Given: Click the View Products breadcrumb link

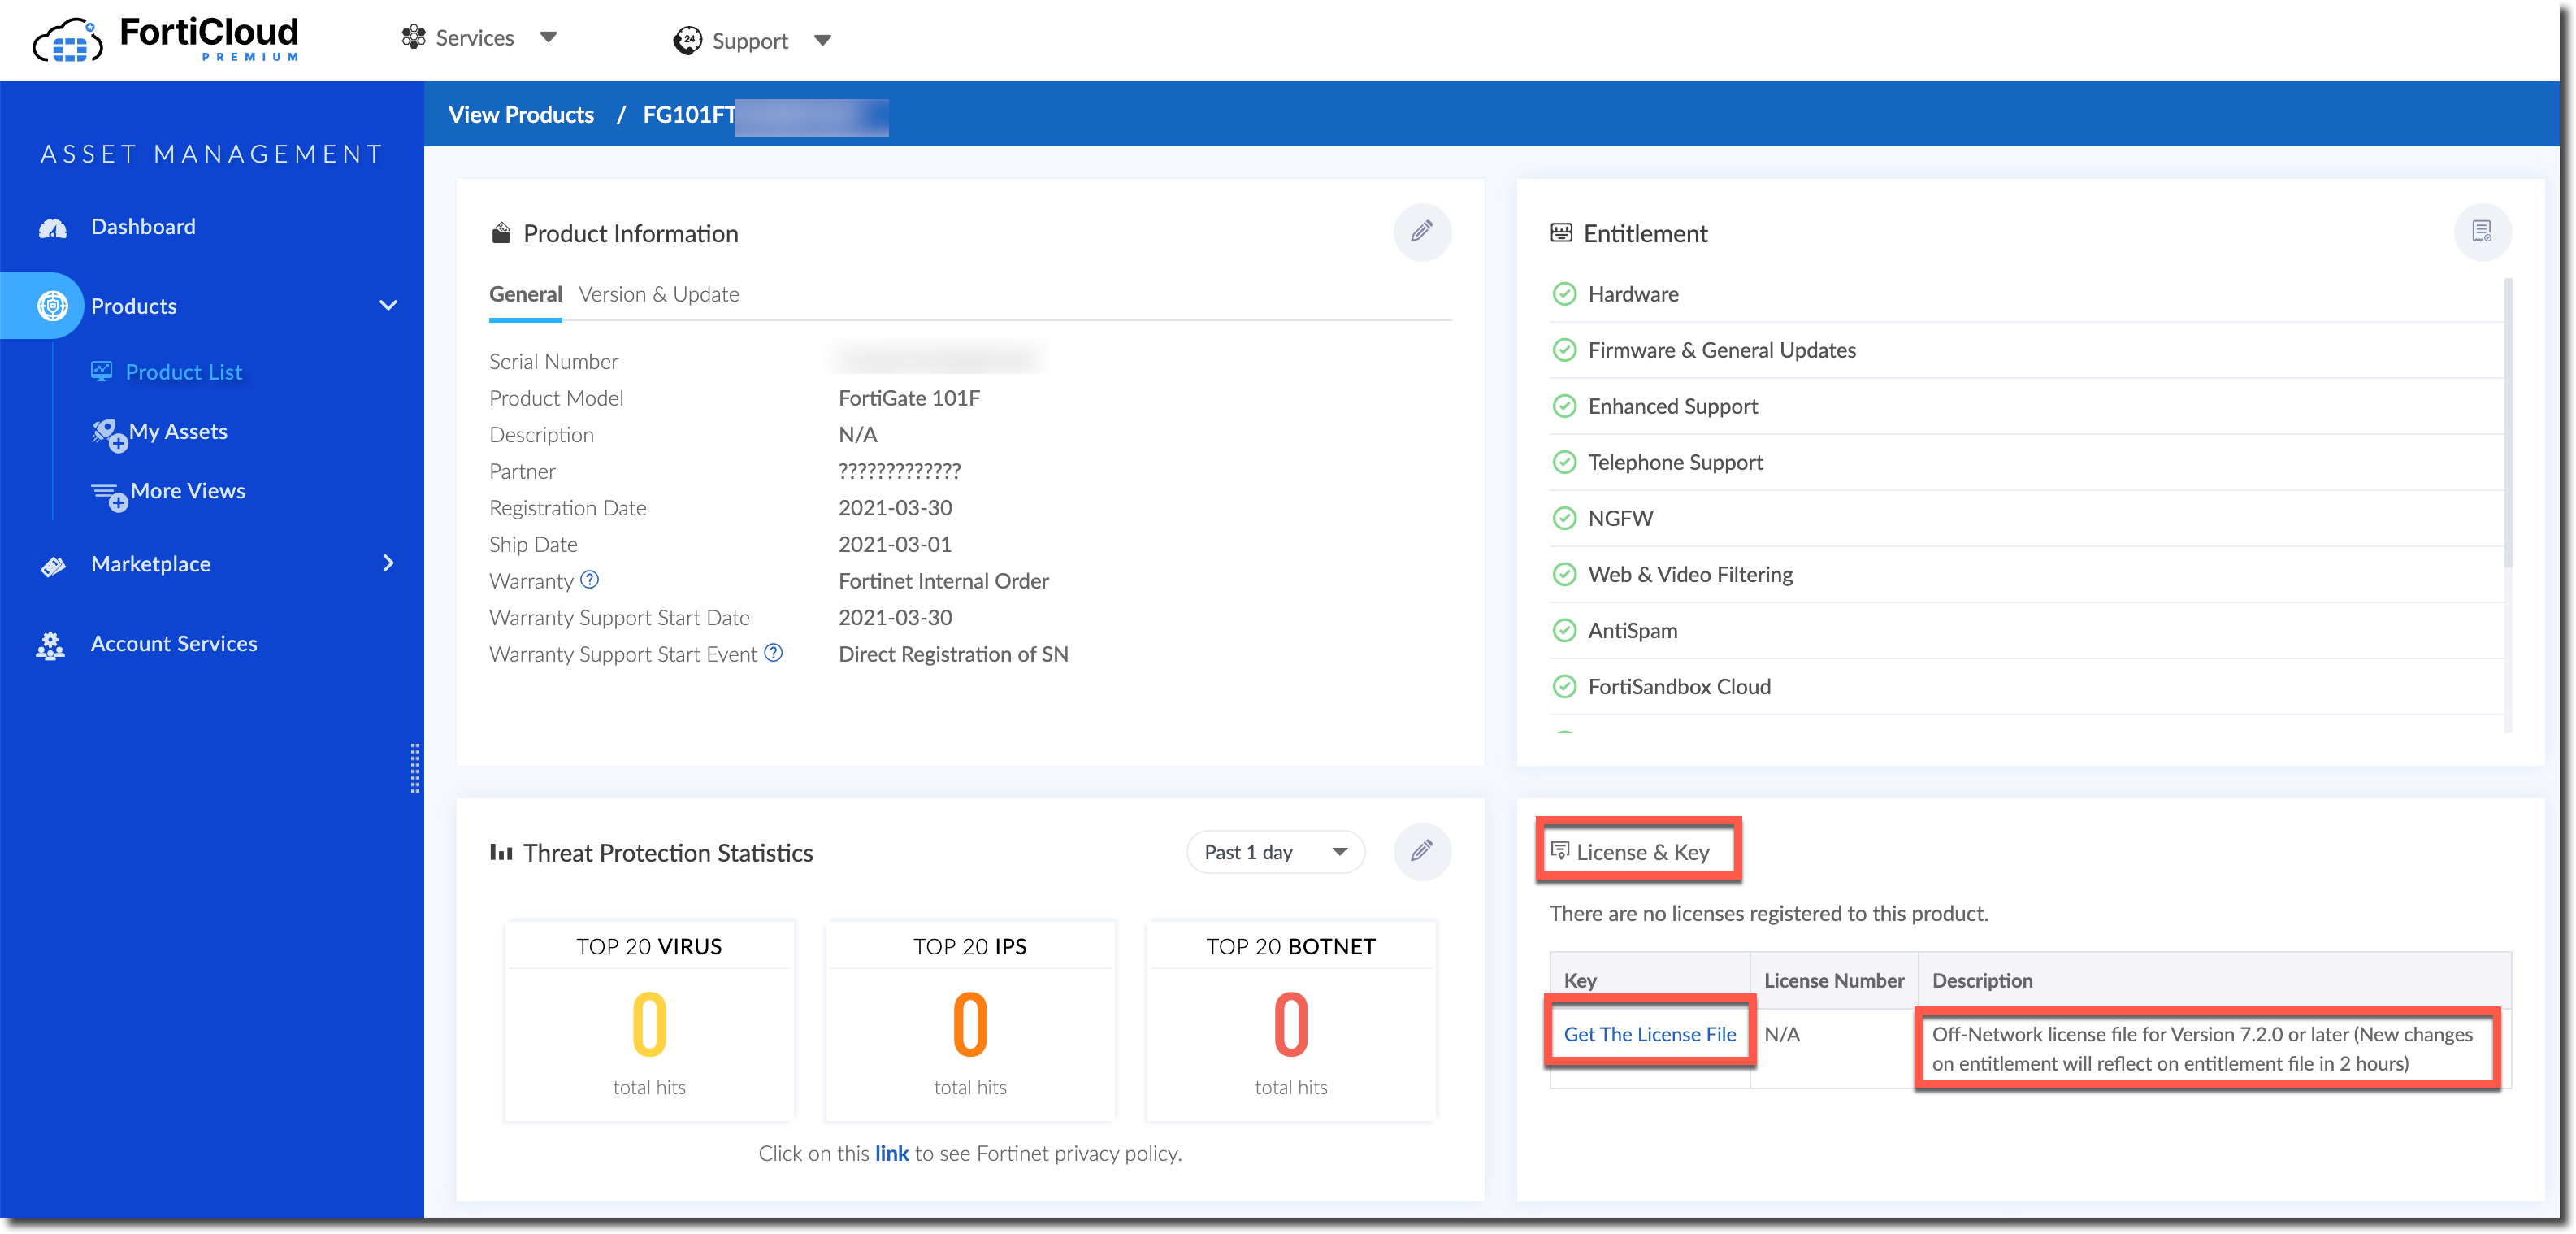Looking at the screenshot, I should point(520,115).
